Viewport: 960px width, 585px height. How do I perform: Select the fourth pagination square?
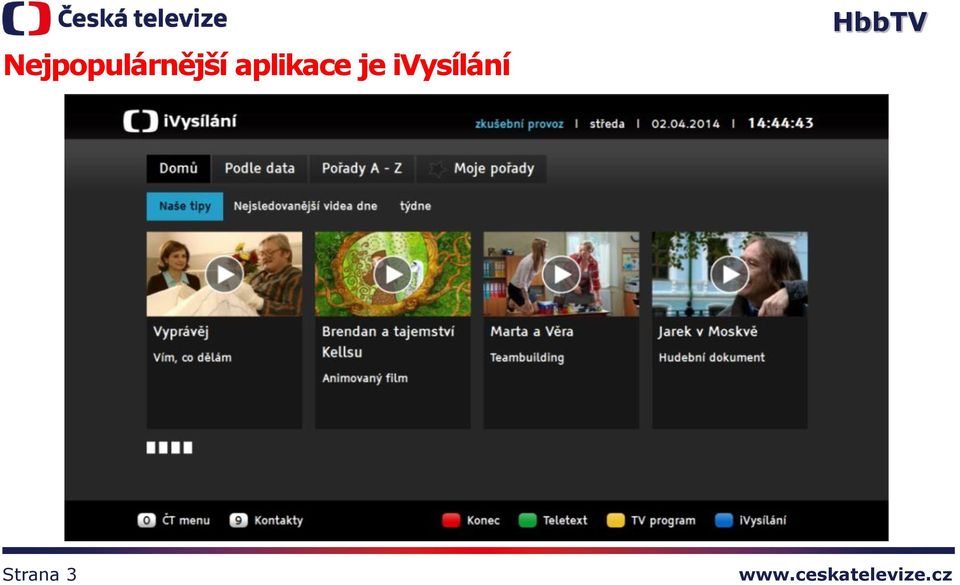tap(187, 448)
